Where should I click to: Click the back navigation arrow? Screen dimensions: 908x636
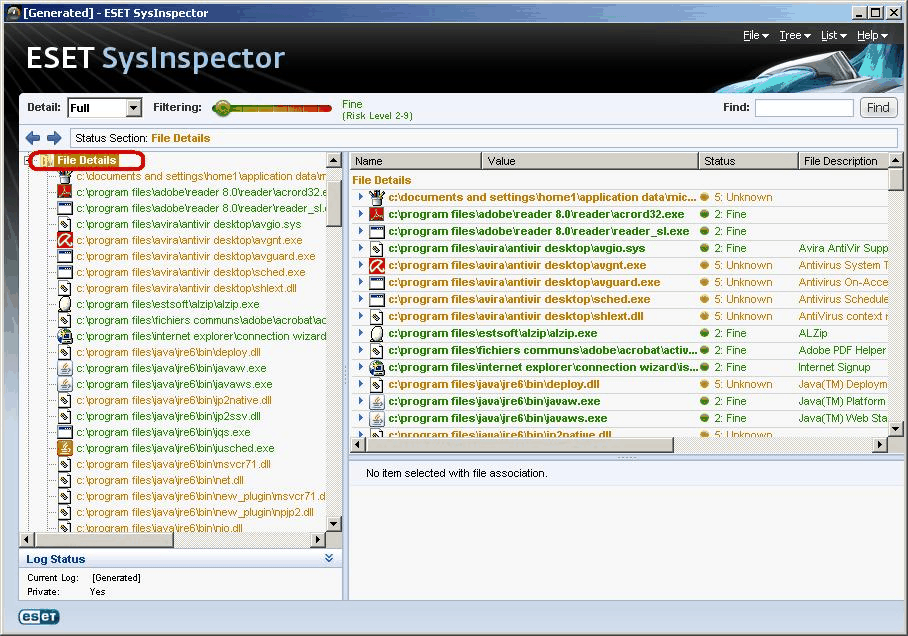33,138
